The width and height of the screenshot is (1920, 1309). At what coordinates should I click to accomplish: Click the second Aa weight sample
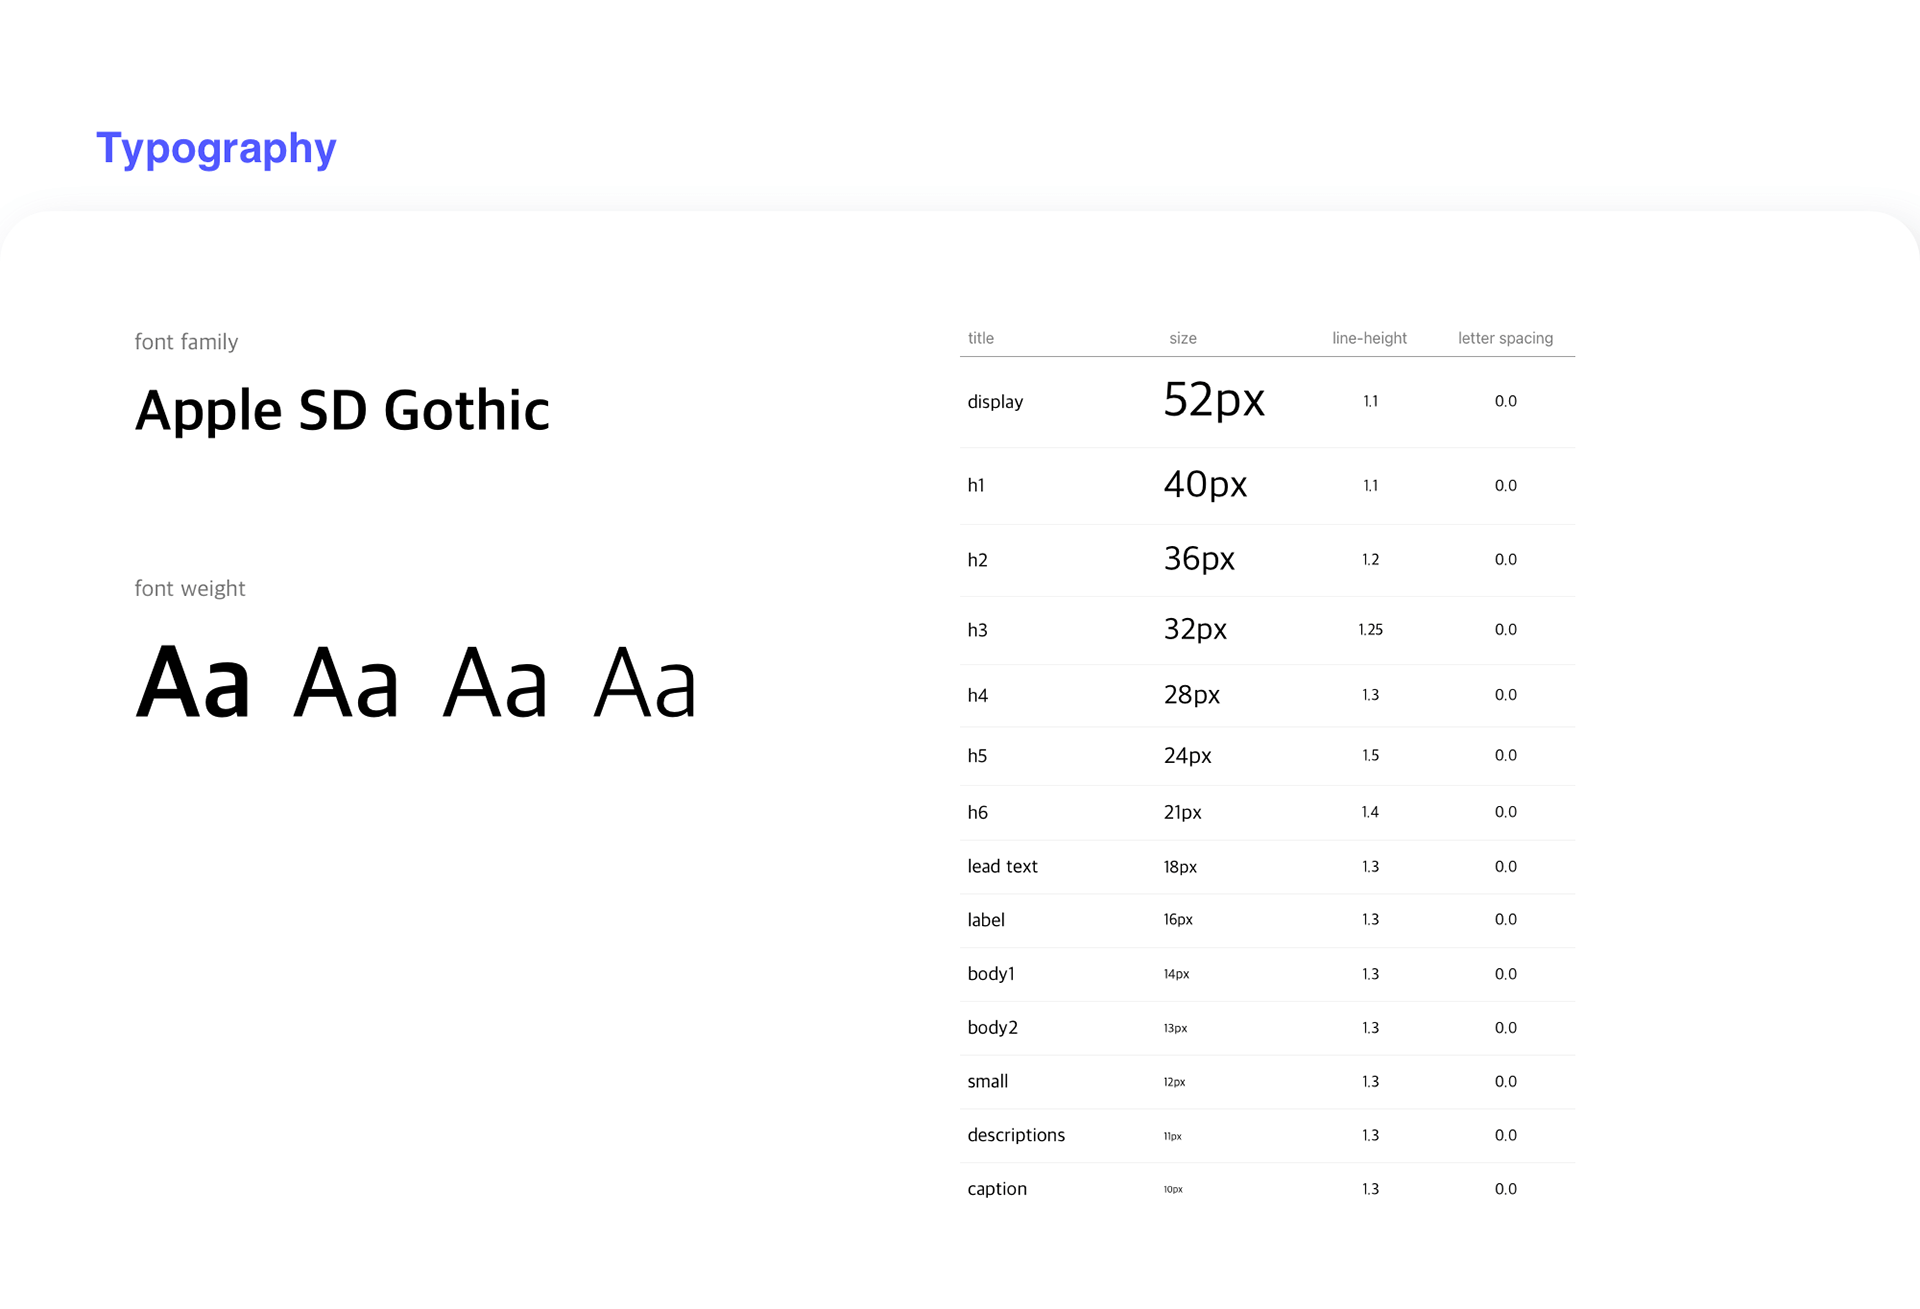click(346, 683)
